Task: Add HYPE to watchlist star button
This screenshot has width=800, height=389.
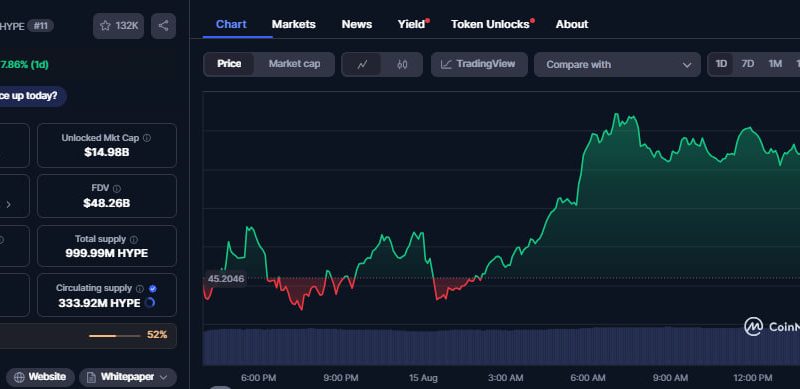Action: point(118,26)
